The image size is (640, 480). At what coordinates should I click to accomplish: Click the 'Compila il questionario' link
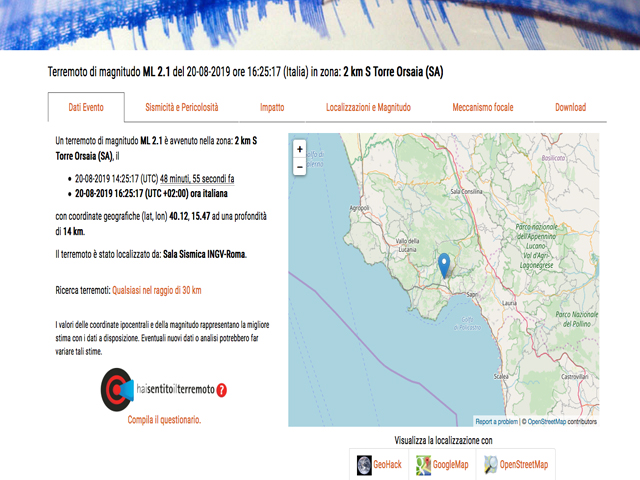pyautogui.click(x=164, y=419)
